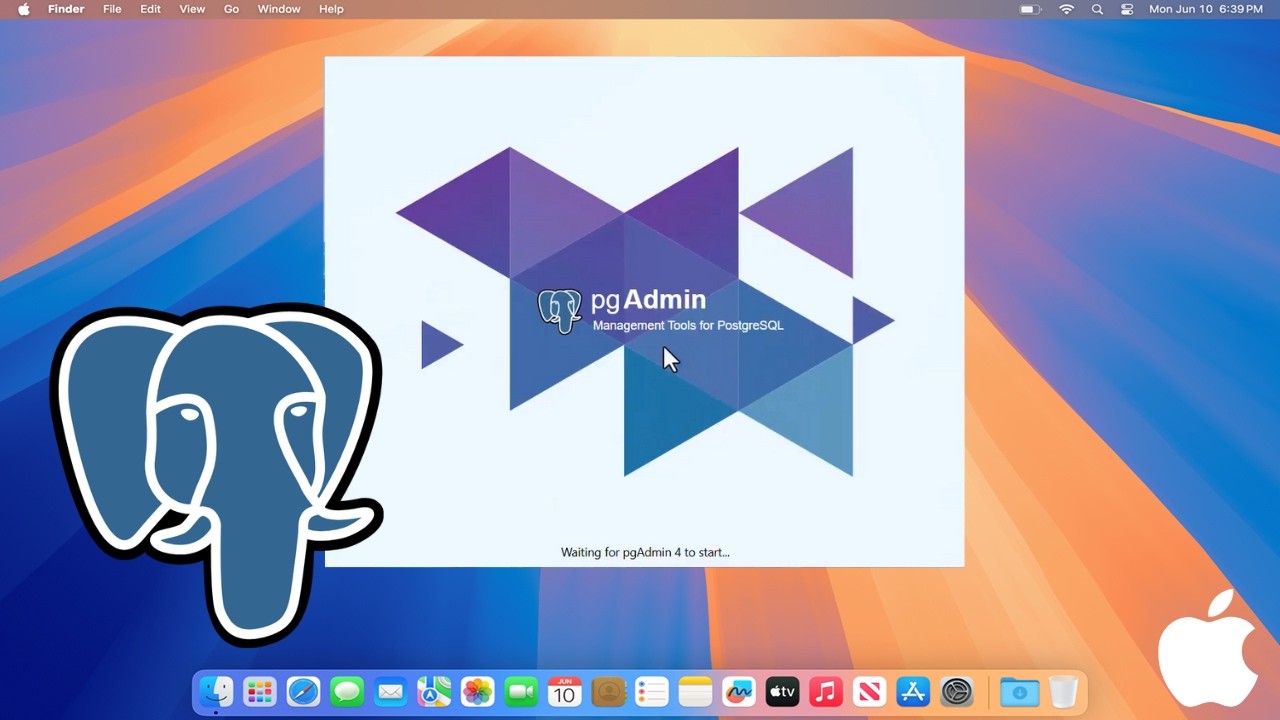This screenshot has height=720, width=1280.
Task: Open System Settings from the Dock
Action: tap(957, 691)
